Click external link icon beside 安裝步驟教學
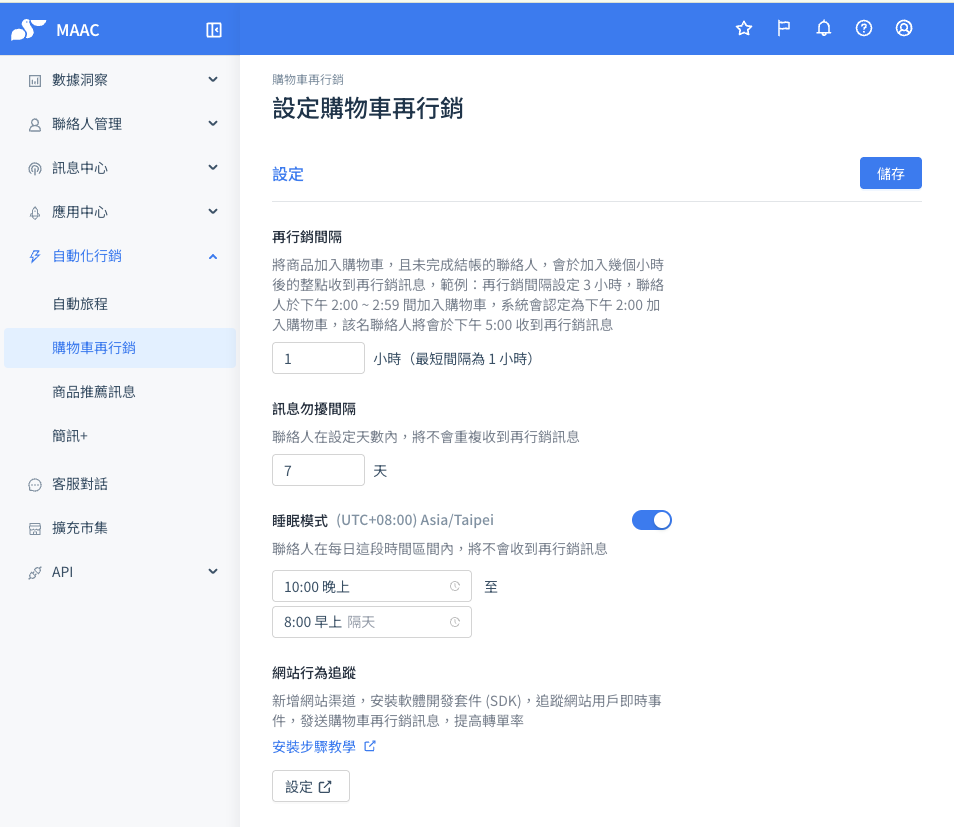 [370, 746]
